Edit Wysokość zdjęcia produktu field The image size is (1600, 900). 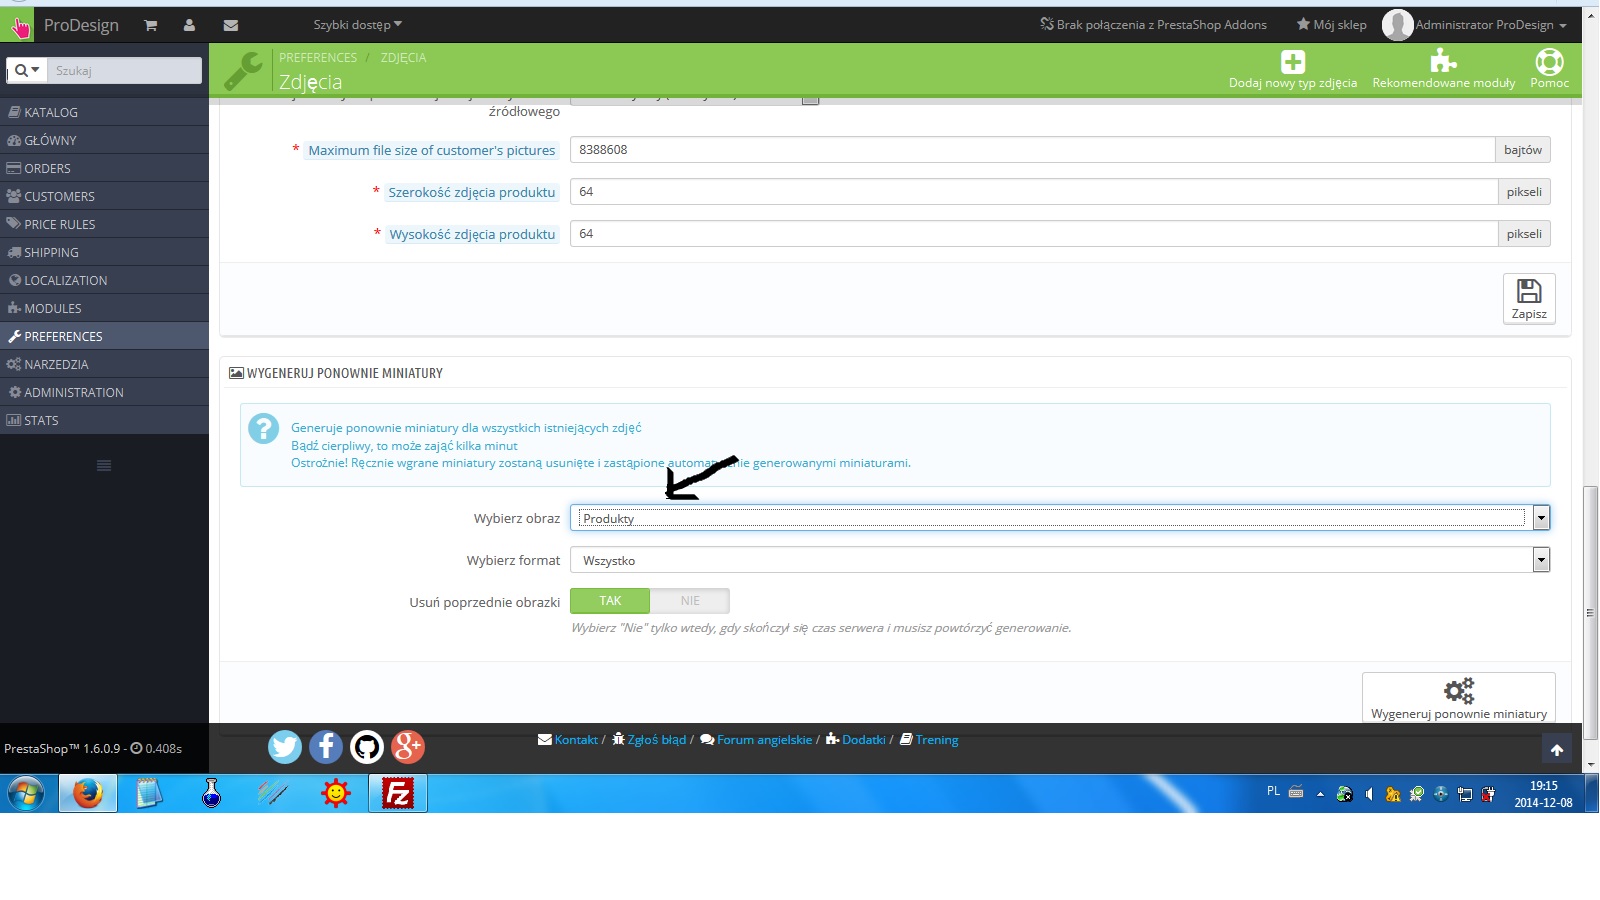click(x=1034, y=234)
